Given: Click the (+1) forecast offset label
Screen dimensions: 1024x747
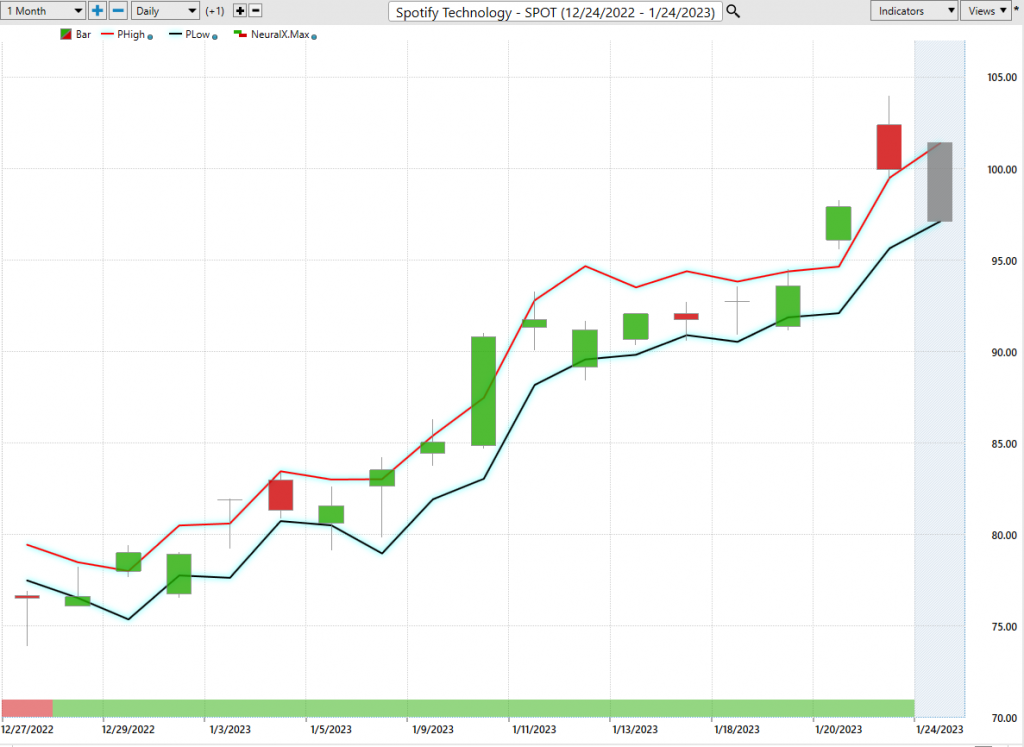Looking at the screenshot, I should [x=215, y=11].
